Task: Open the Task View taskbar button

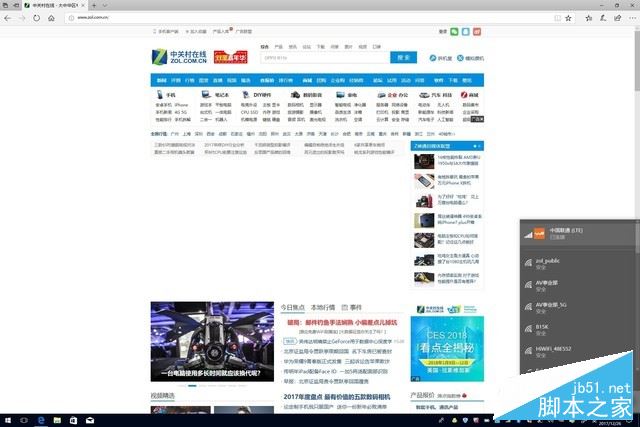Action: pyautogui.click(x=24, y=420)
